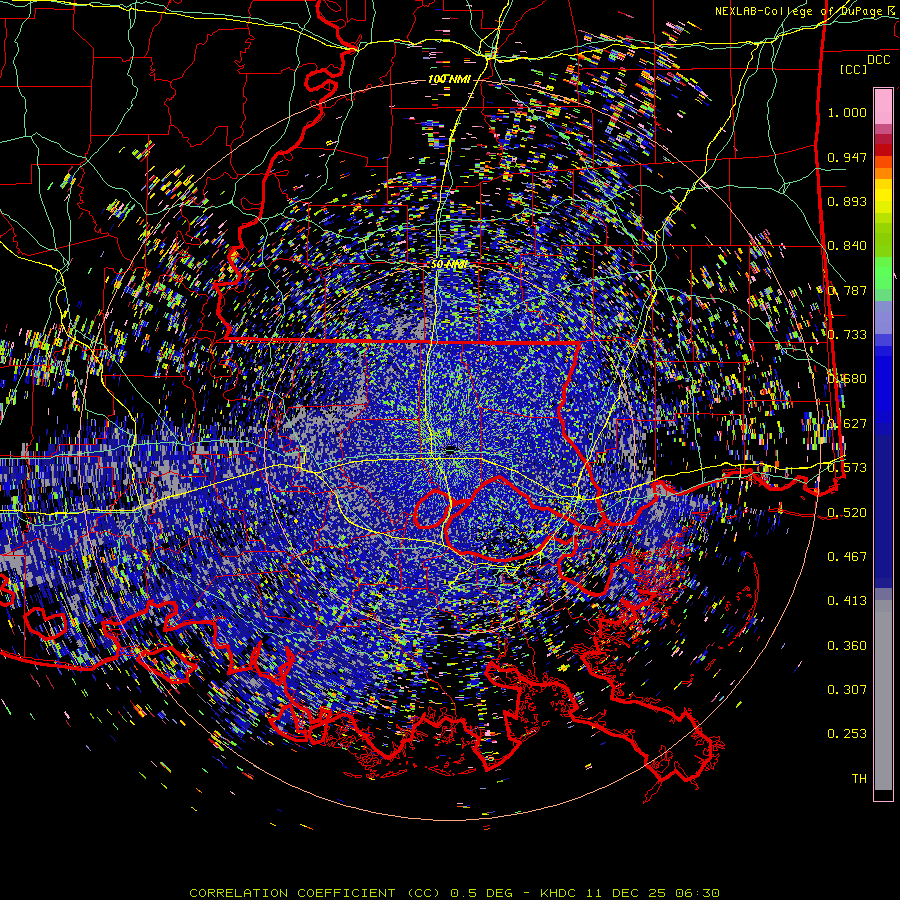Click the 0.680 scale value

pos(847,379)
